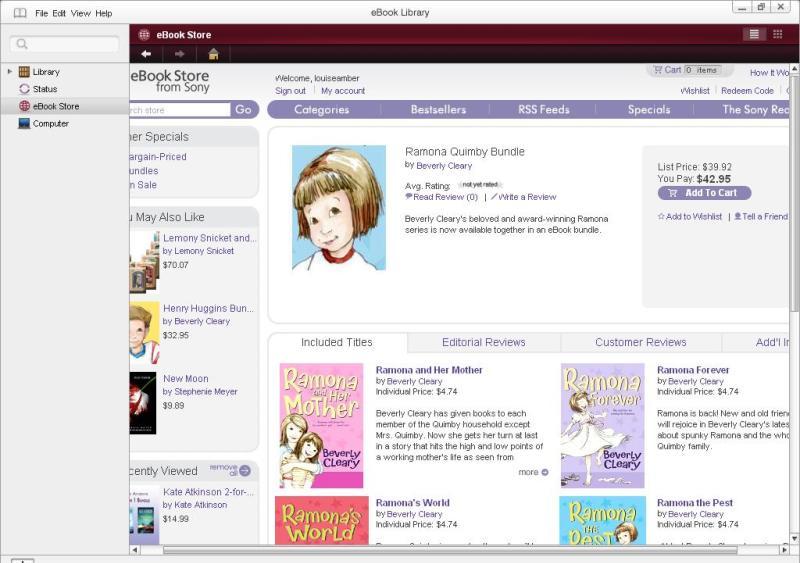Click the Ramona and Her Mother cover thumbnail
Viewport: 800px width, 563px height.
click(x=321, y=426)
